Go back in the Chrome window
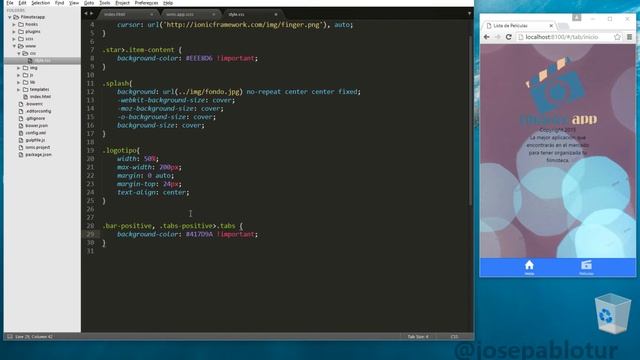The height and width of the screenshot is (360, 640). tap(487, 37)
